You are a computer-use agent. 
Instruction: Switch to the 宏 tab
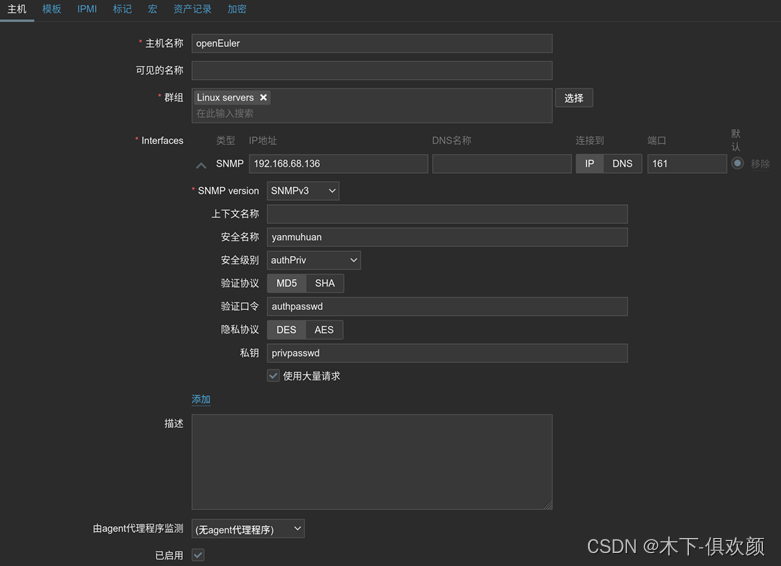[152, 9]
